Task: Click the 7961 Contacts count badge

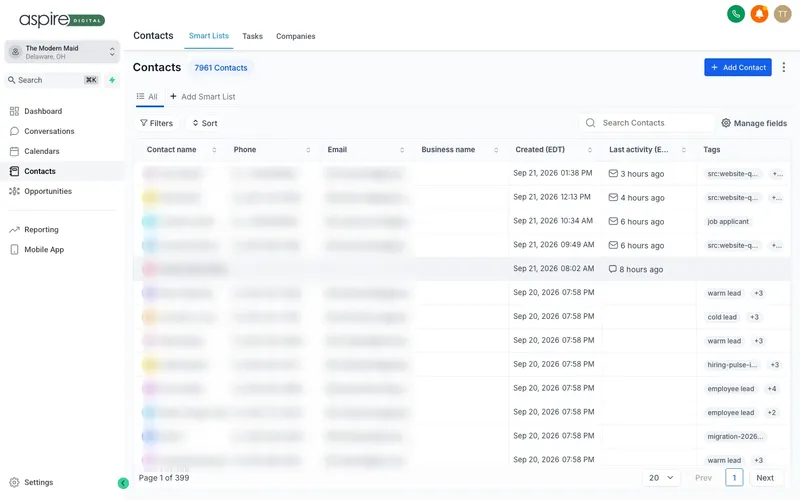Action: (221, 67)
